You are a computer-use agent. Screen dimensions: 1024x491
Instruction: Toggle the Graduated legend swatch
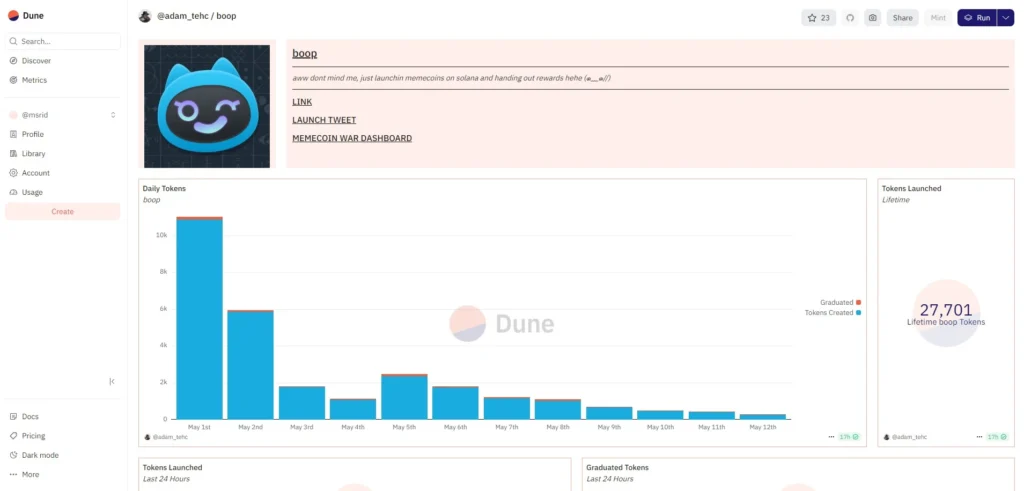[858, 302]
